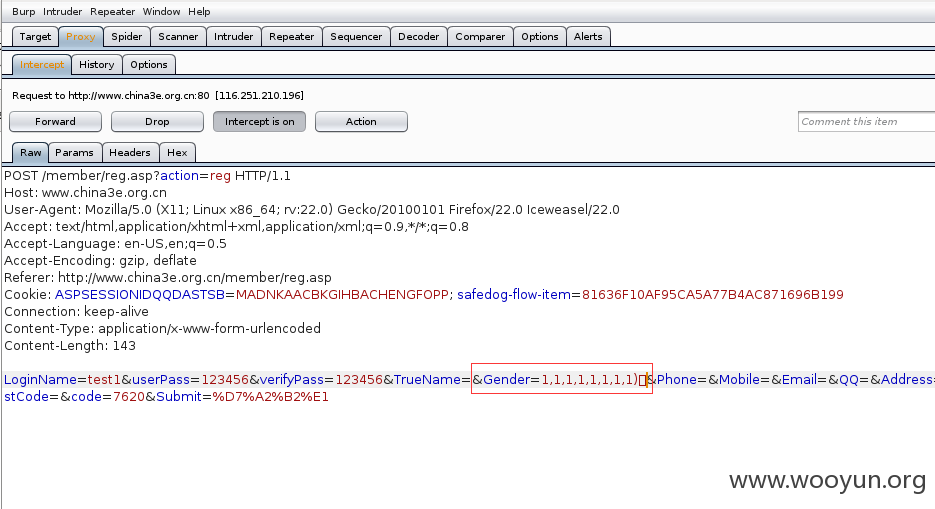
Task: Switch to the Hex view tab
Action: [177, 153]
